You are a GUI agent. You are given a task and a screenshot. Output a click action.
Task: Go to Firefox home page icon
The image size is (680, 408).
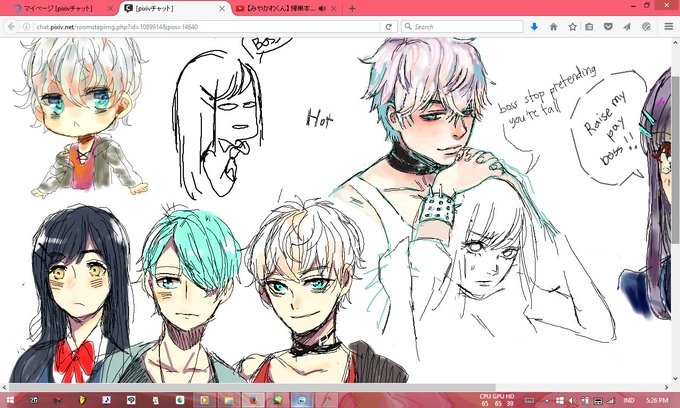click(x=553, y=27)
